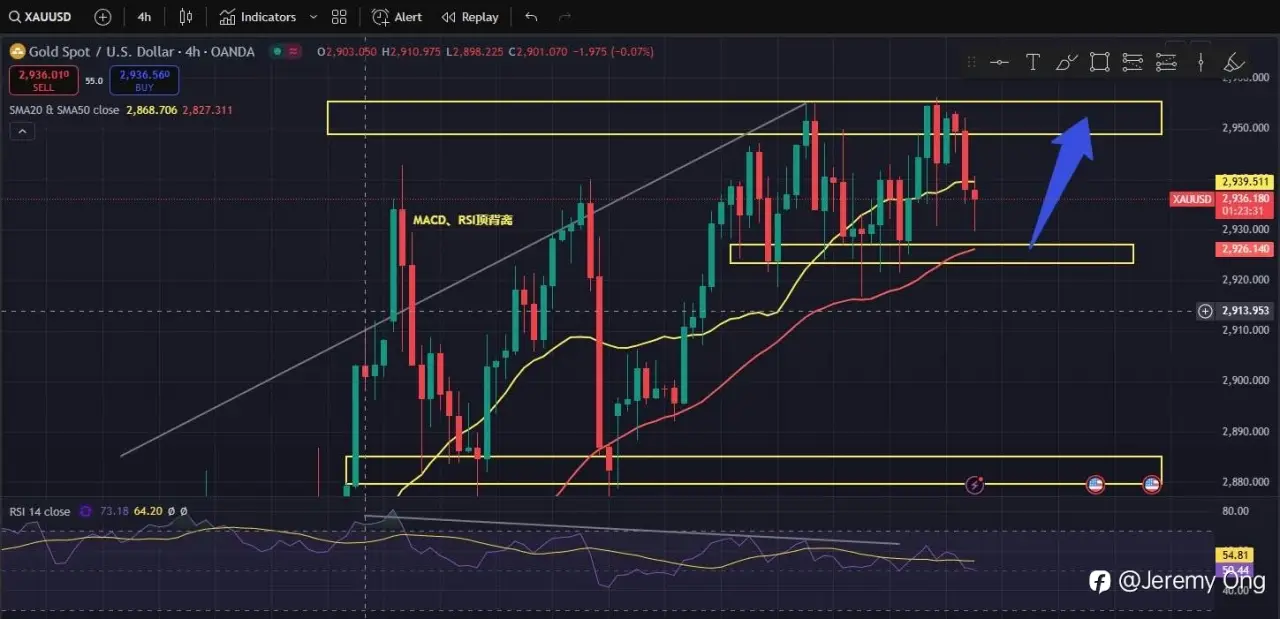Click the SMA value 2,868.706
The width and height of the screenshot is (1280, 619).
(152, 110)
